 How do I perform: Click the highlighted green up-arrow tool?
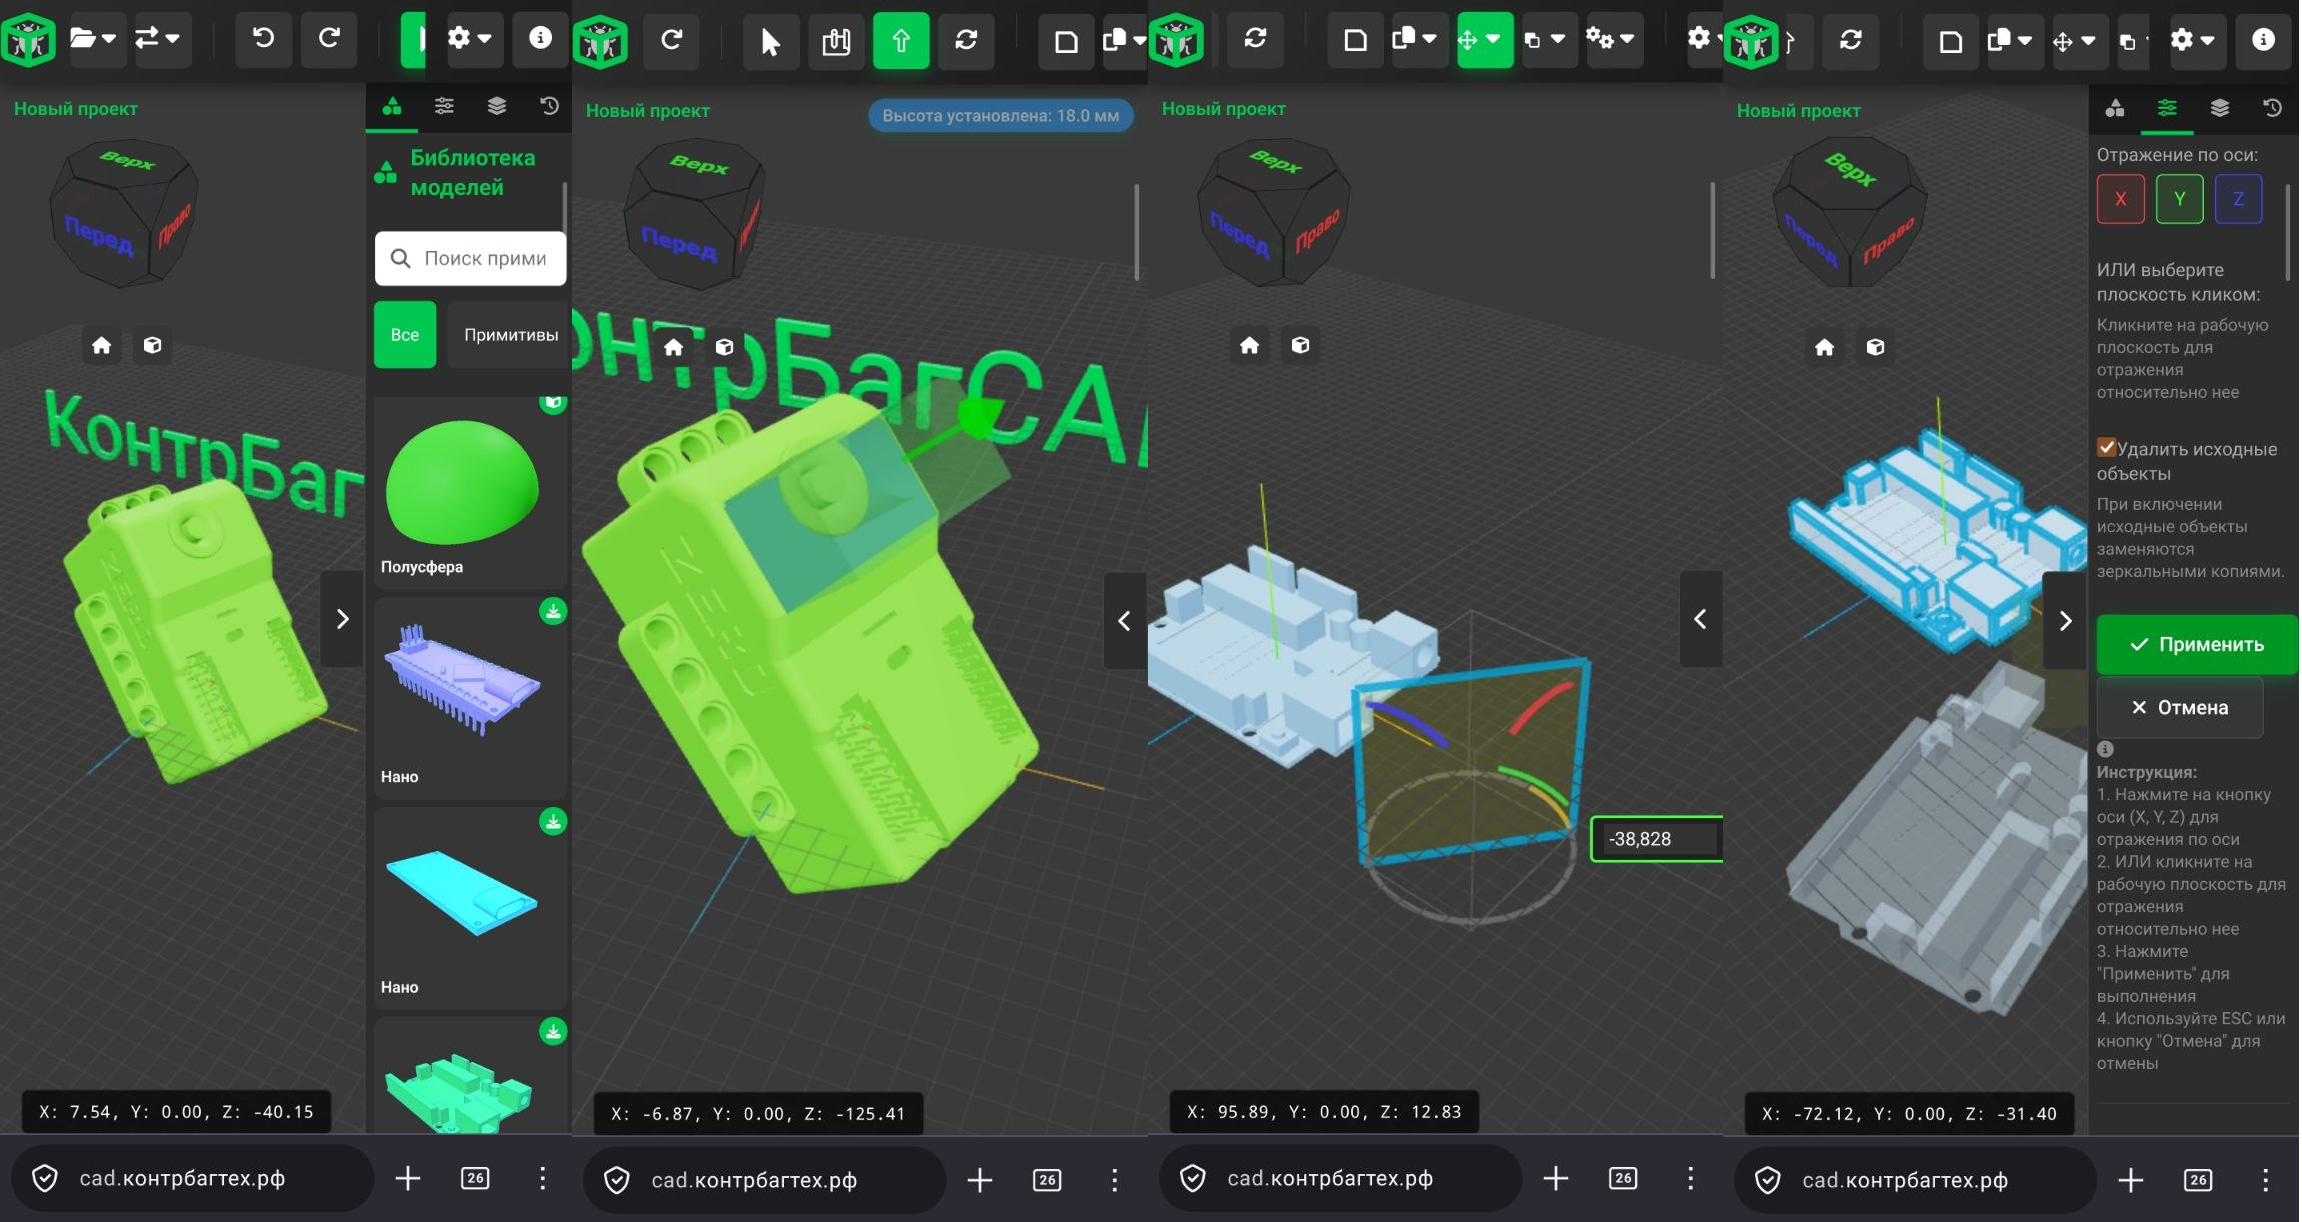(900, 41)
